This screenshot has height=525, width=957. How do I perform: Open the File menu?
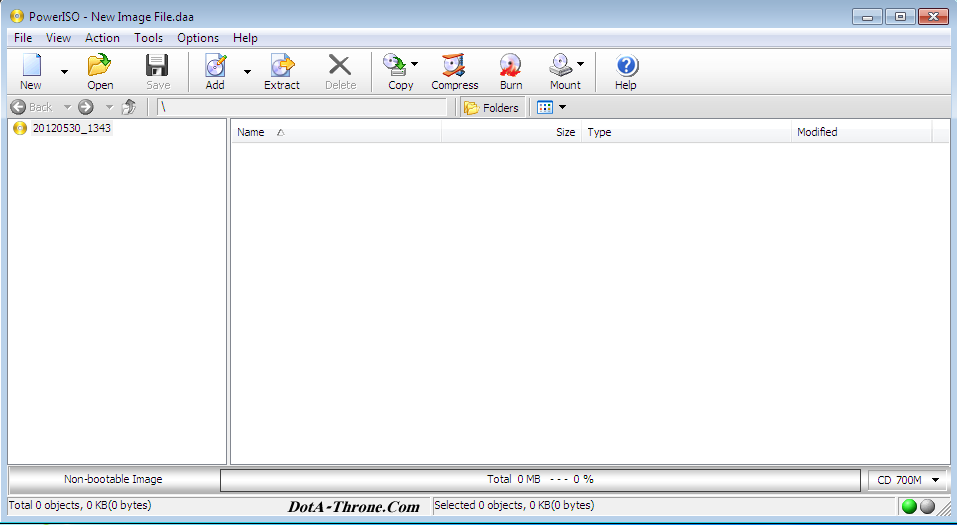click(x=23, y=38)
